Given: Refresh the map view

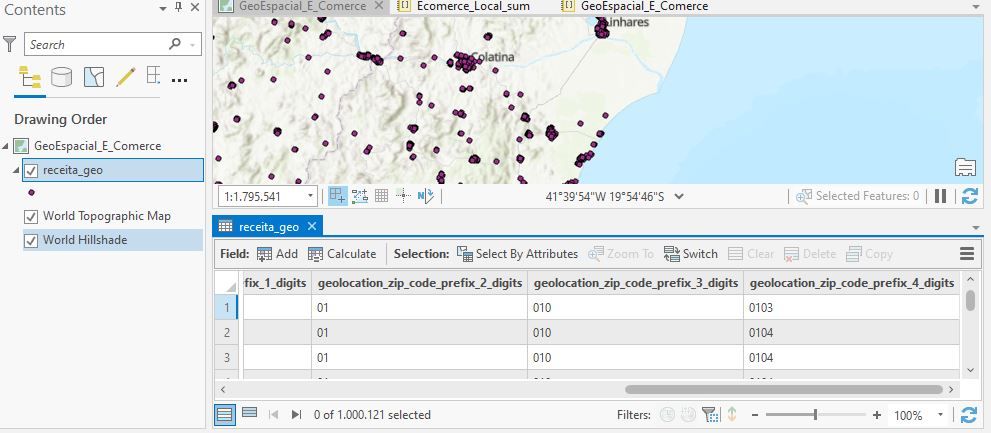Looking at the screenshot, I should pos(970,196).
